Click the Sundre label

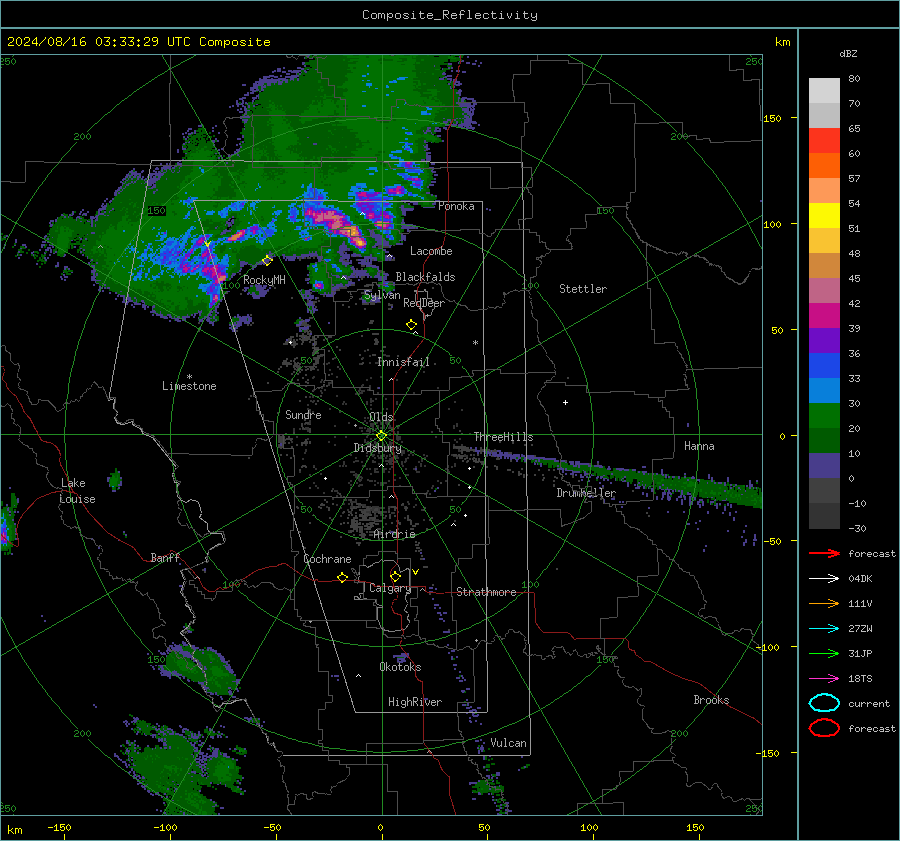[x=303, y=414]
